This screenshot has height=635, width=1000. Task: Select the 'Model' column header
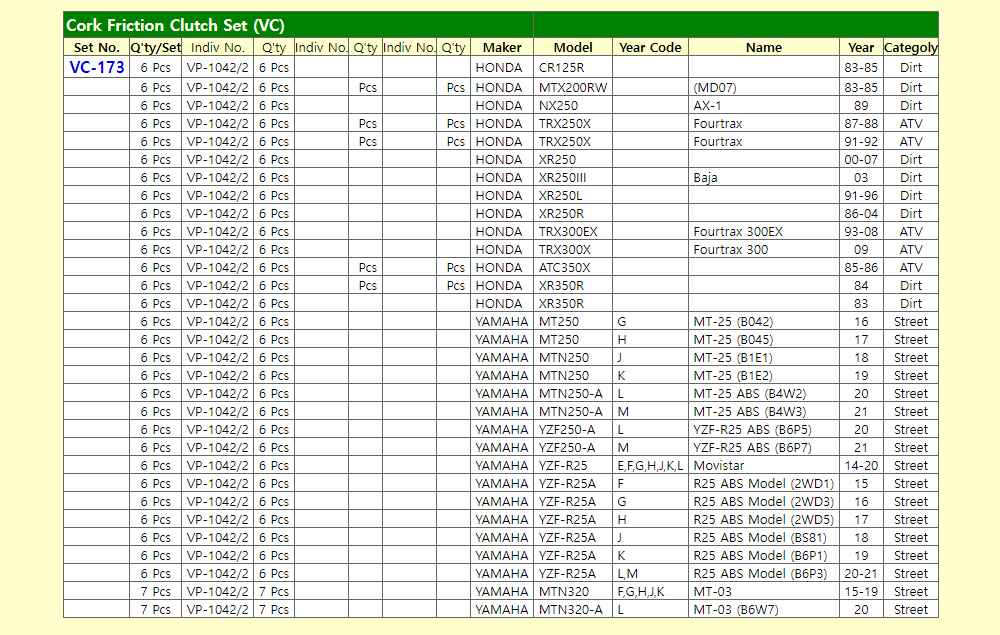[573, 48]
